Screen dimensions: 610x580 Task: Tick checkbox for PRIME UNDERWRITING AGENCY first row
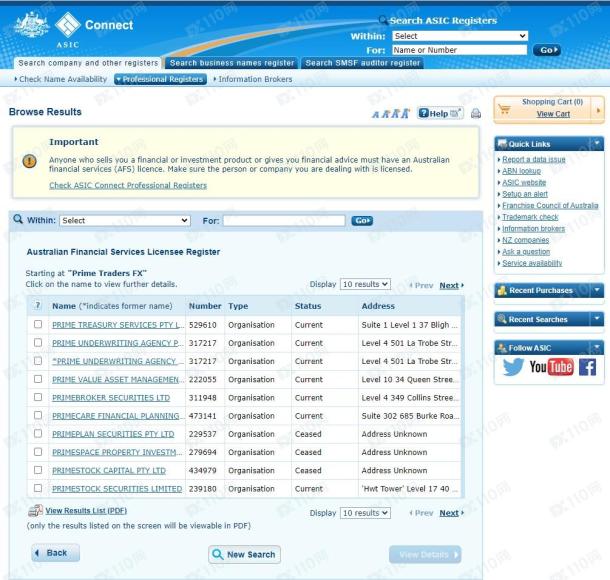(x=38, y=342)
